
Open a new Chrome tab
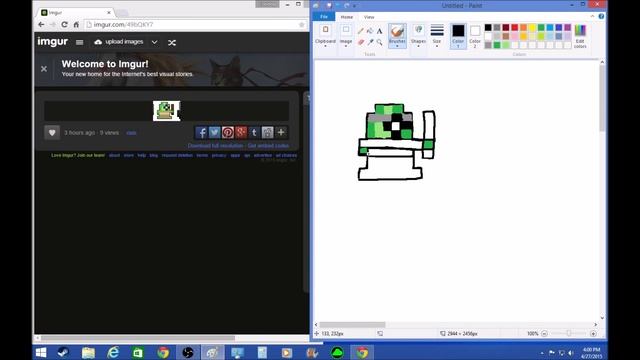point(122,13)
